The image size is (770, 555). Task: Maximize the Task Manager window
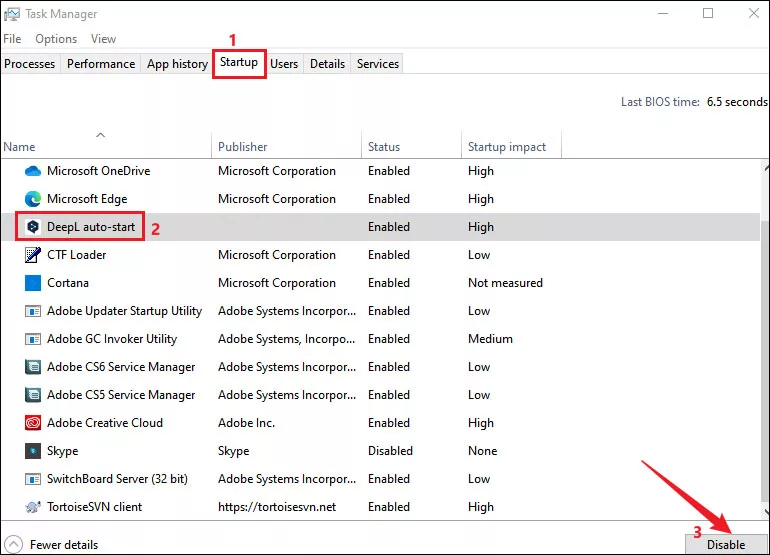(708, 13)
